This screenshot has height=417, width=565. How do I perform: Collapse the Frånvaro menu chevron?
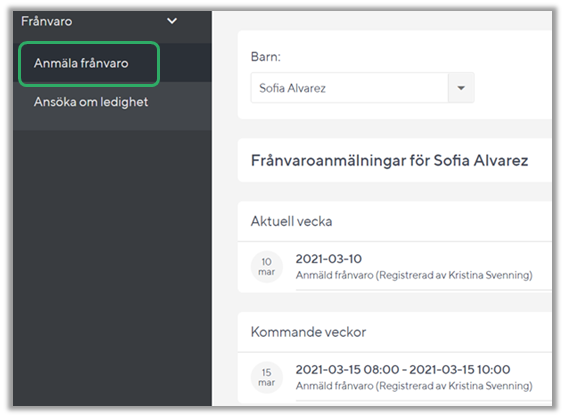[x=172, y=21]
